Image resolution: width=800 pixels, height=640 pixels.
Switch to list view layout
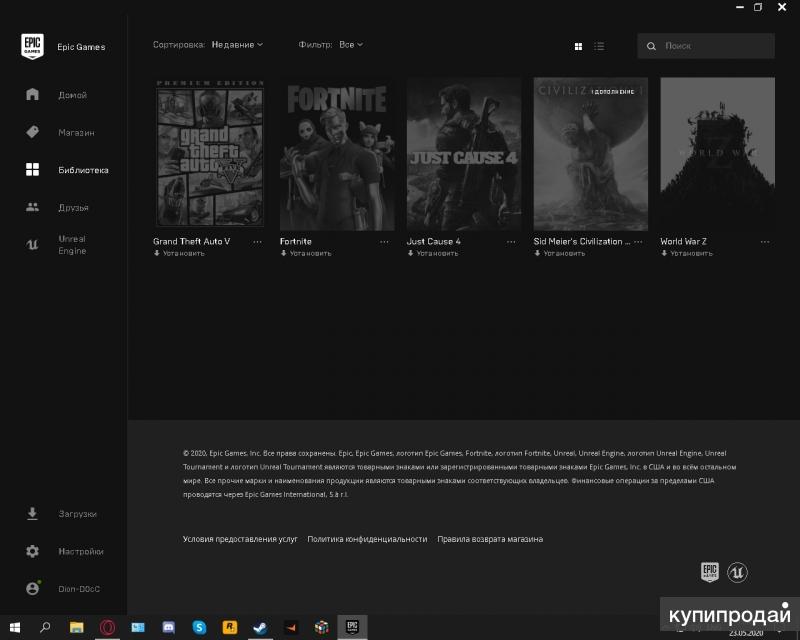[x=599, y=46]
